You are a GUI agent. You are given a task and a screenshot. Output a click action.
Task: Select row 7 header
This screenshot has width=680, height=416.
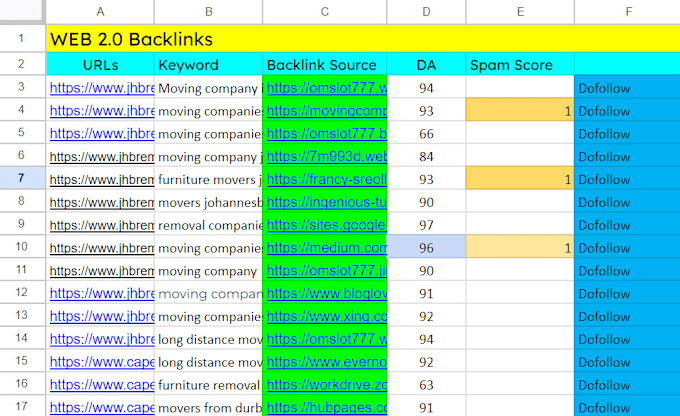[x=21, y=178]
